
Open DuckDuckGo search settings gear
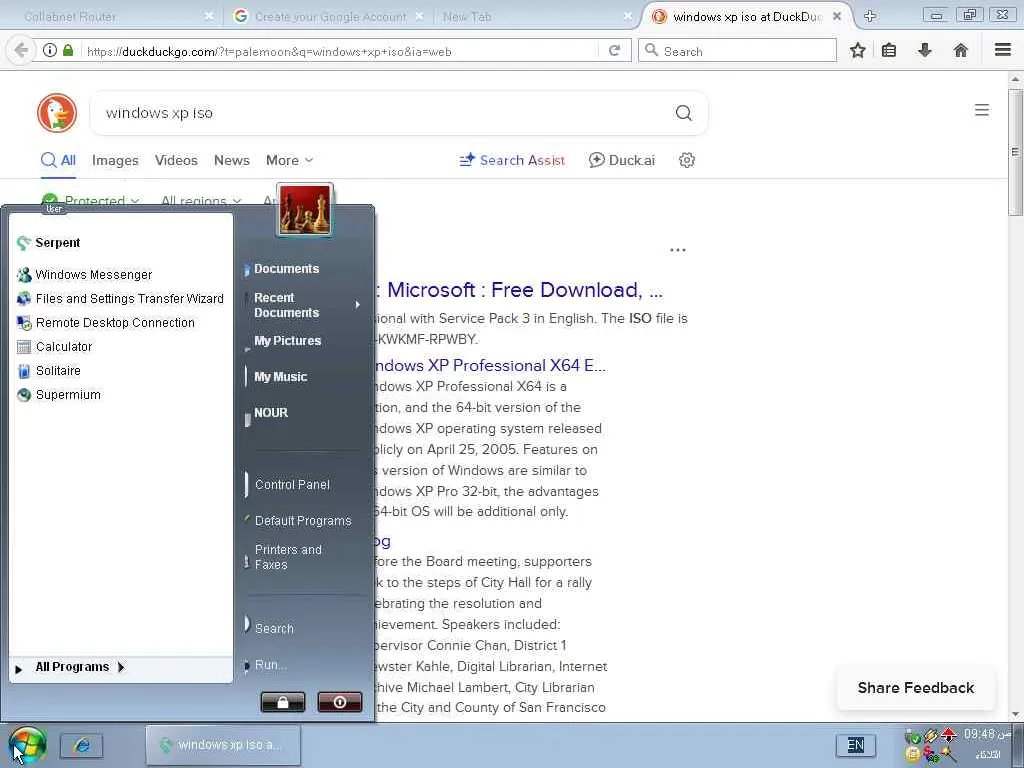(686, 160)
